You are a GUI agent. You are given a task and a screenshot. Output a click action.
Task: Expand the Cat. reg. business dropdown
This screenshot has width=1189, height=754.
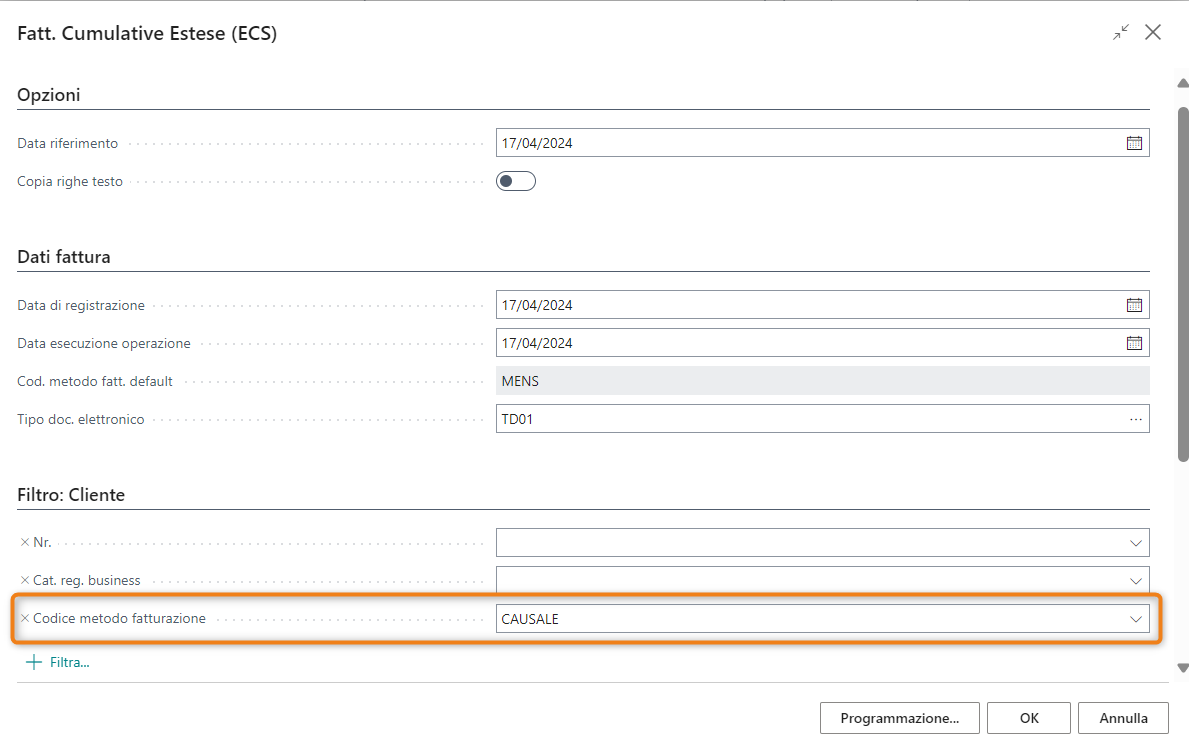pos(1135,581)
